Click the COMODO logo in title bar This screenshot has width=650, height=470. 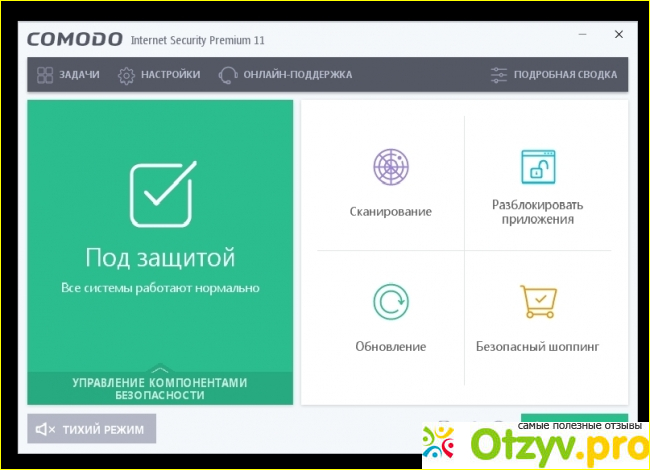tap(73, 40)
